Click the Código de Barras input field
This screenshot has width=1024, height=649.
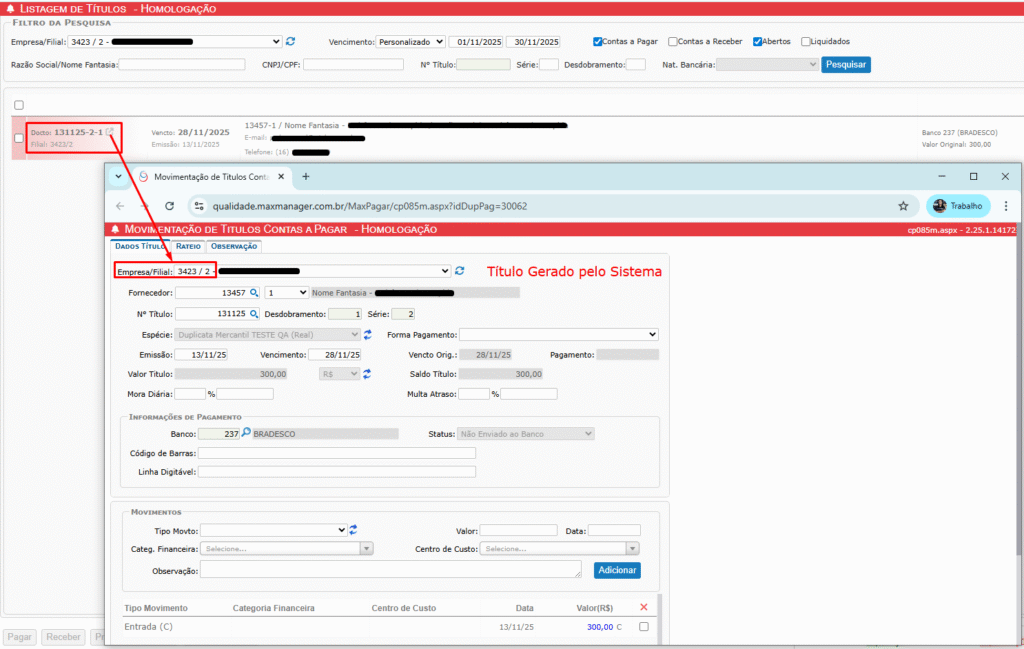pos(336,453)
